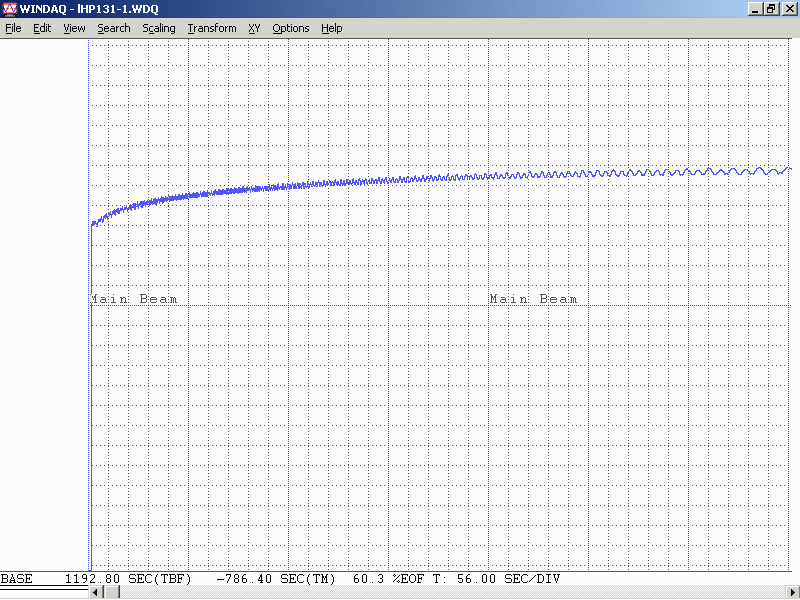Open the Transform menu

click(x=211, y=28)
